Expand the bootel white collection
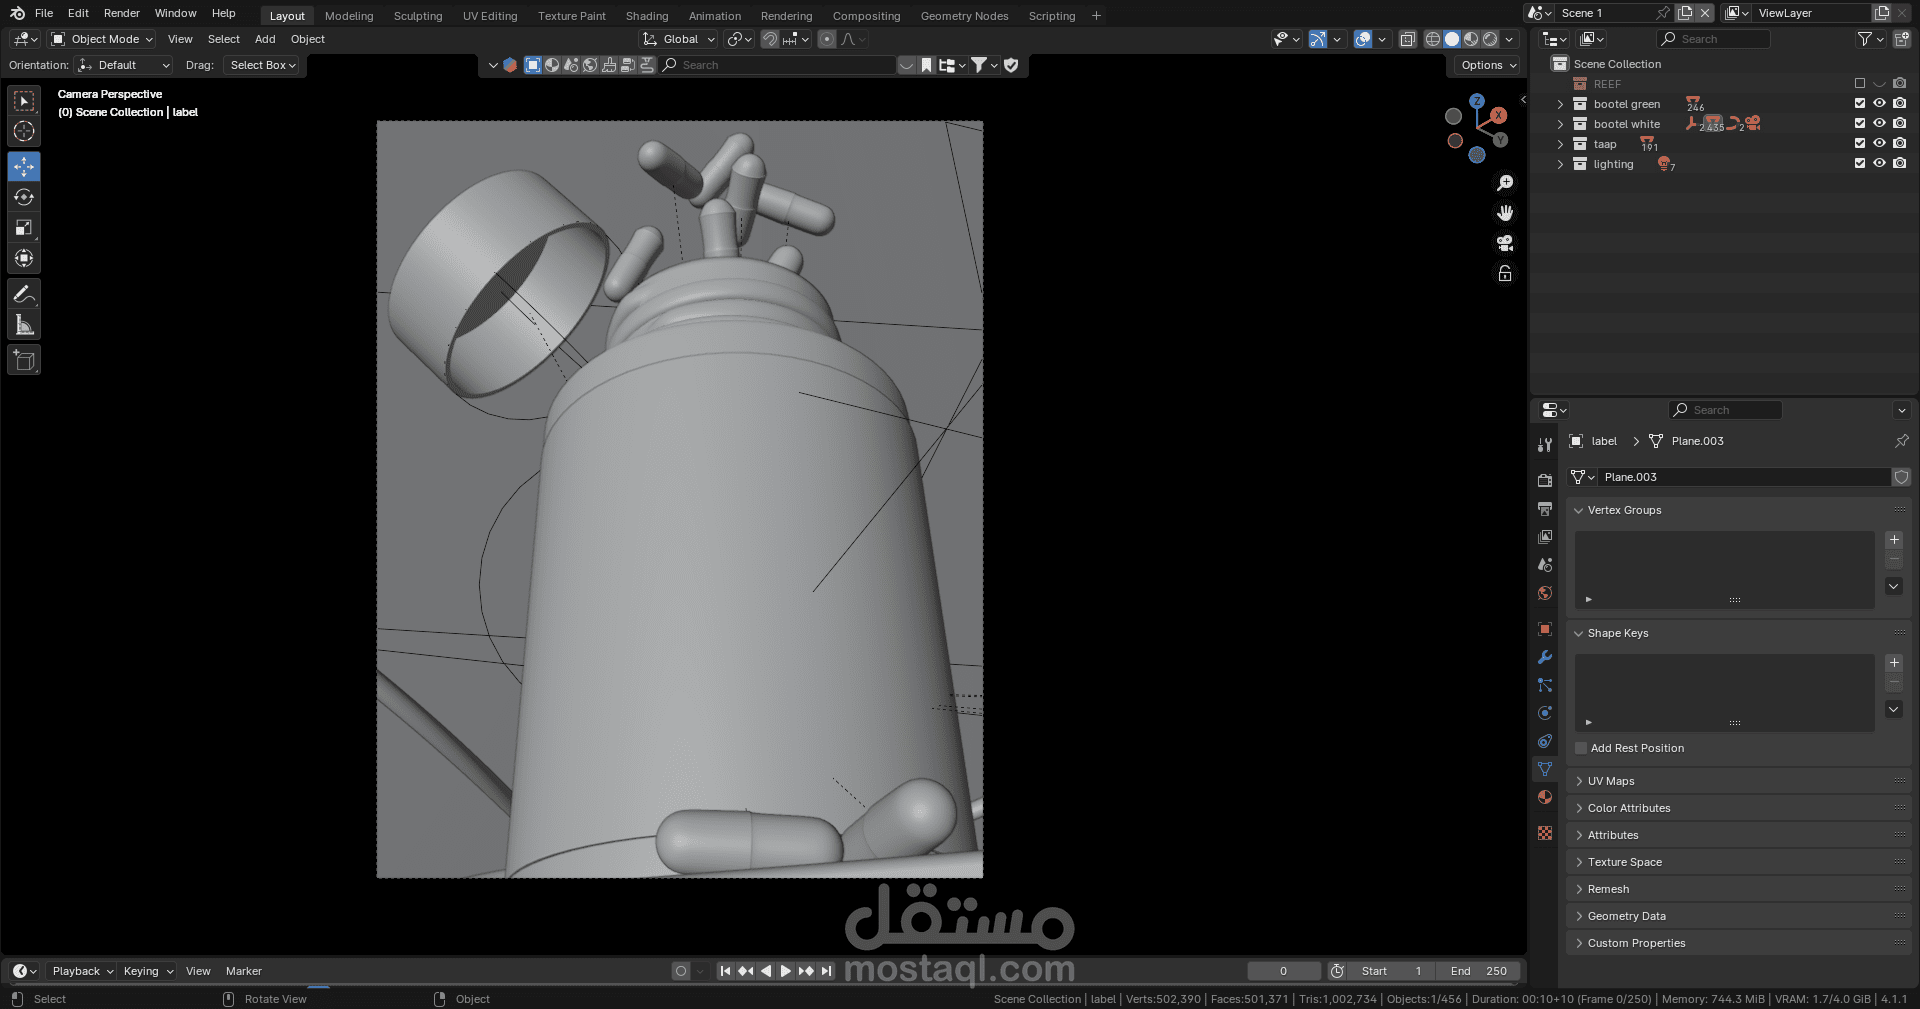1920x1009 pixels. coord(1560,124)
